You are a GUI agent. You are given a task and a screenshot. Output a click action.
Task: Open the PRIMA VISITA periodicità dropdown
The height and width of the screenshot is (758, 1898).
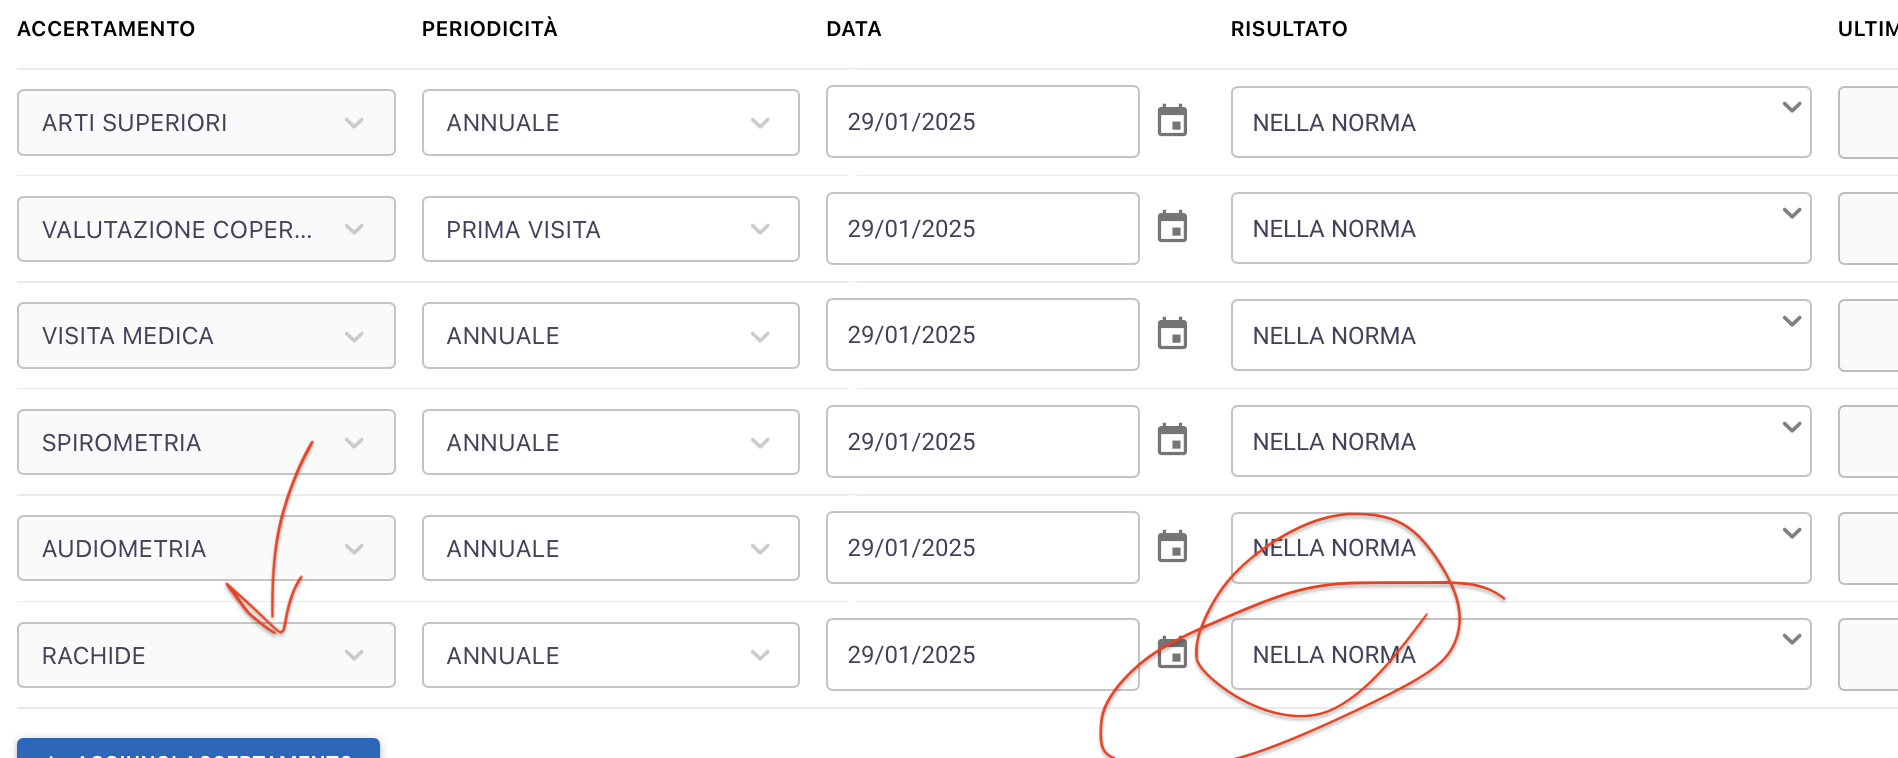610,230
